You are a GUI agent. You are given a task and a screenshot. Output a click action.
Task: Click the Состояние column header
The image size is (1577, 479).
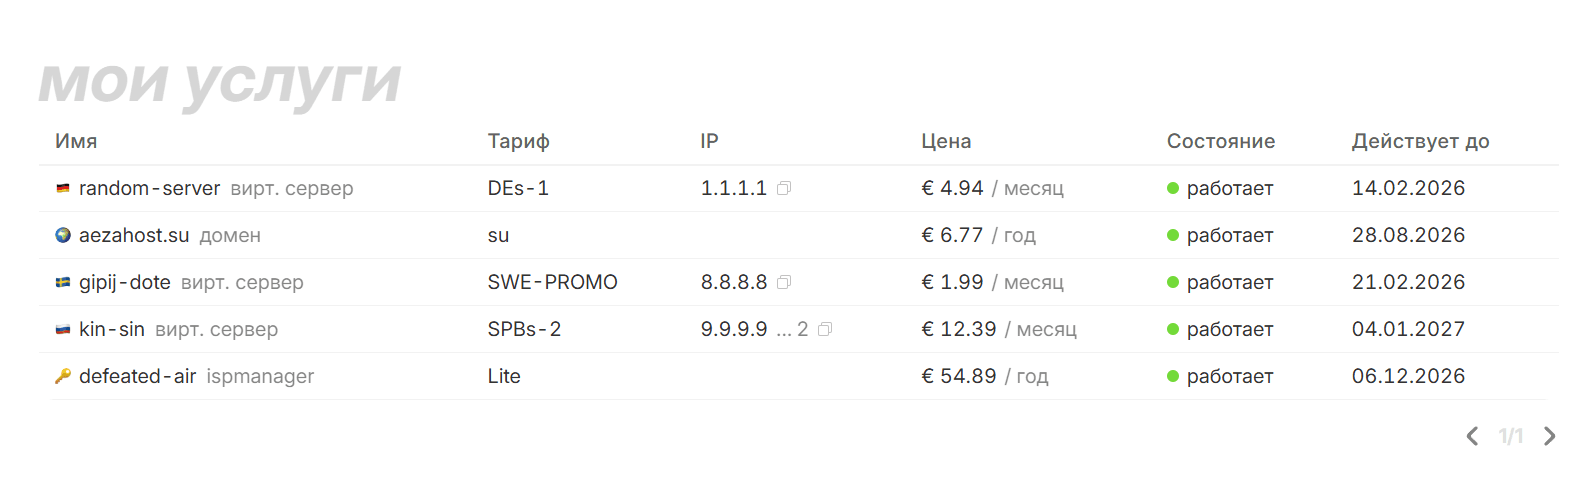(1220, 141)
